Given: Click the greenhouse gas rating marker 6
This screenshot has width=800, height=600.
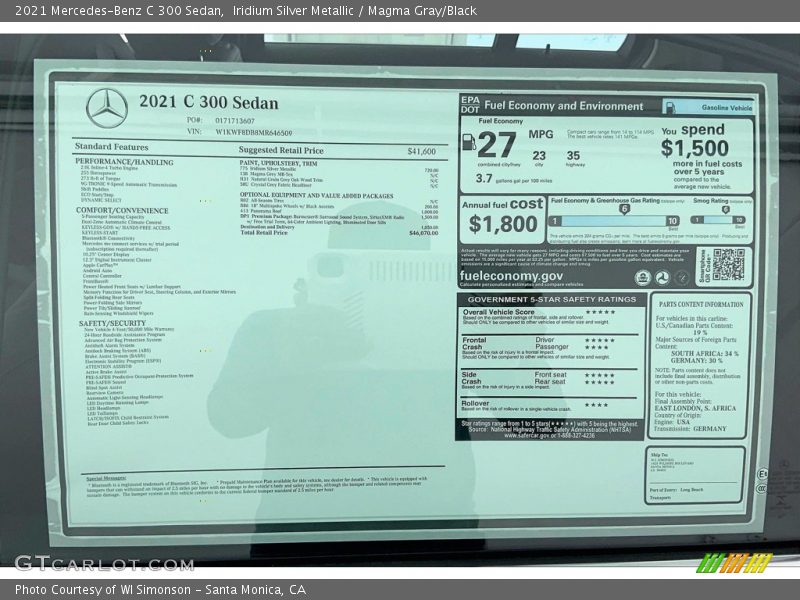Looking at the screenshot, I should pos(624,209).
